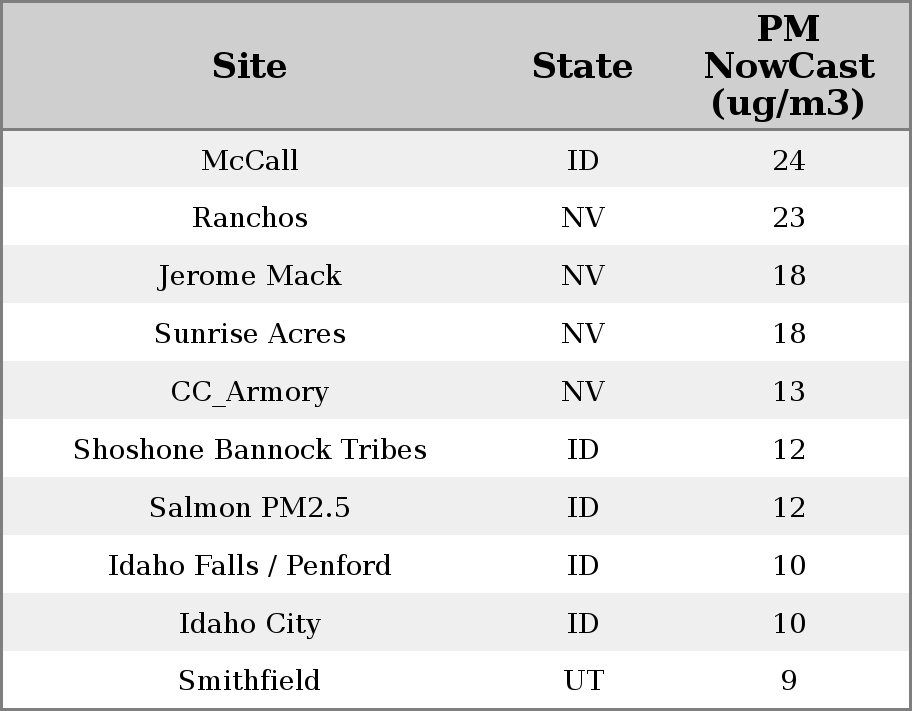
Task: Select the Idaho City site cell
Action: pos(249,624)
